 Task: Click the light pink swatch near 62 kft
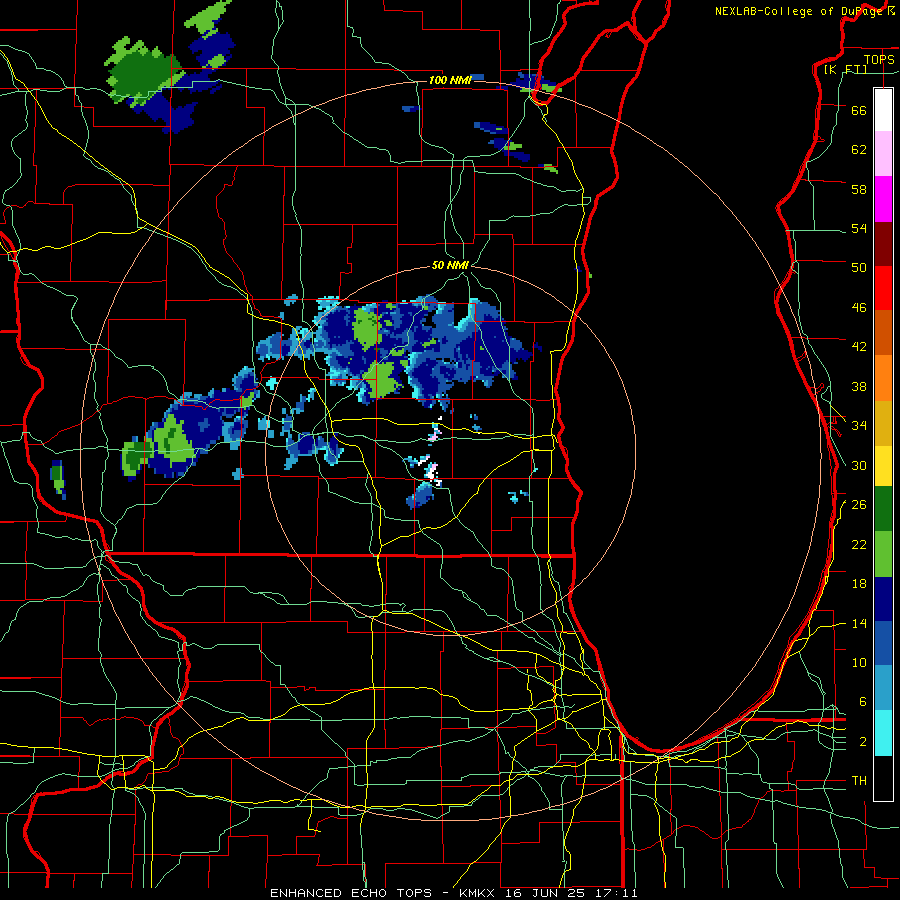[883, 154]
